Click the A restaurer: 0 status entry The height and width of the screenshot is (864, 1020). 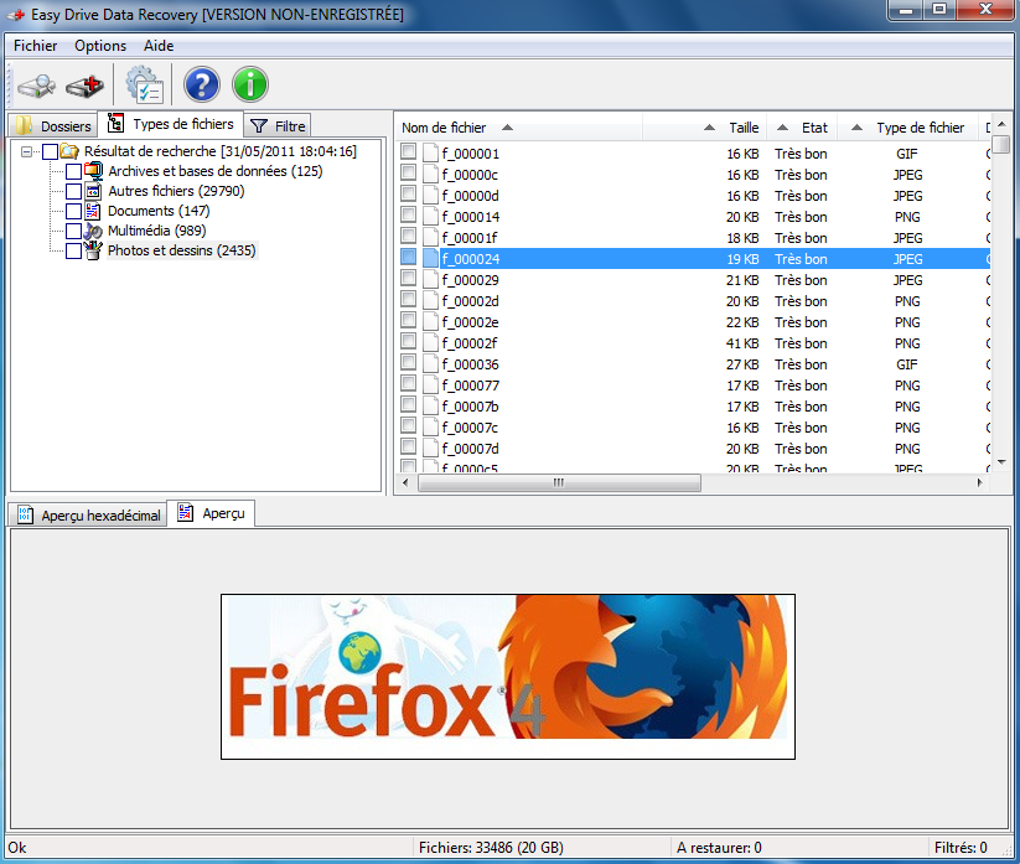(719, 848)
